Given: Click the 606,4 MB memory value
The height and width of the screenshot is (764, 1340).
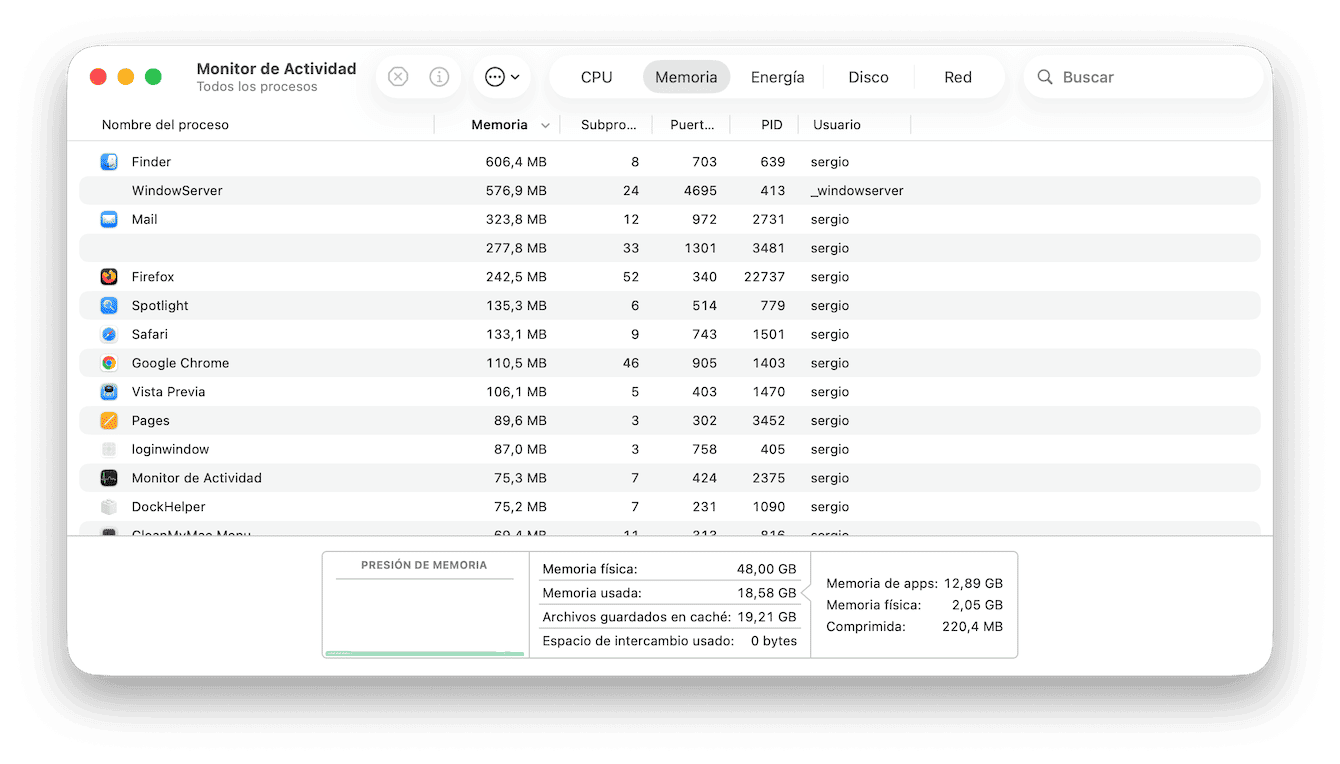Looking at the screenshot, I should click(x=516, y=162).
